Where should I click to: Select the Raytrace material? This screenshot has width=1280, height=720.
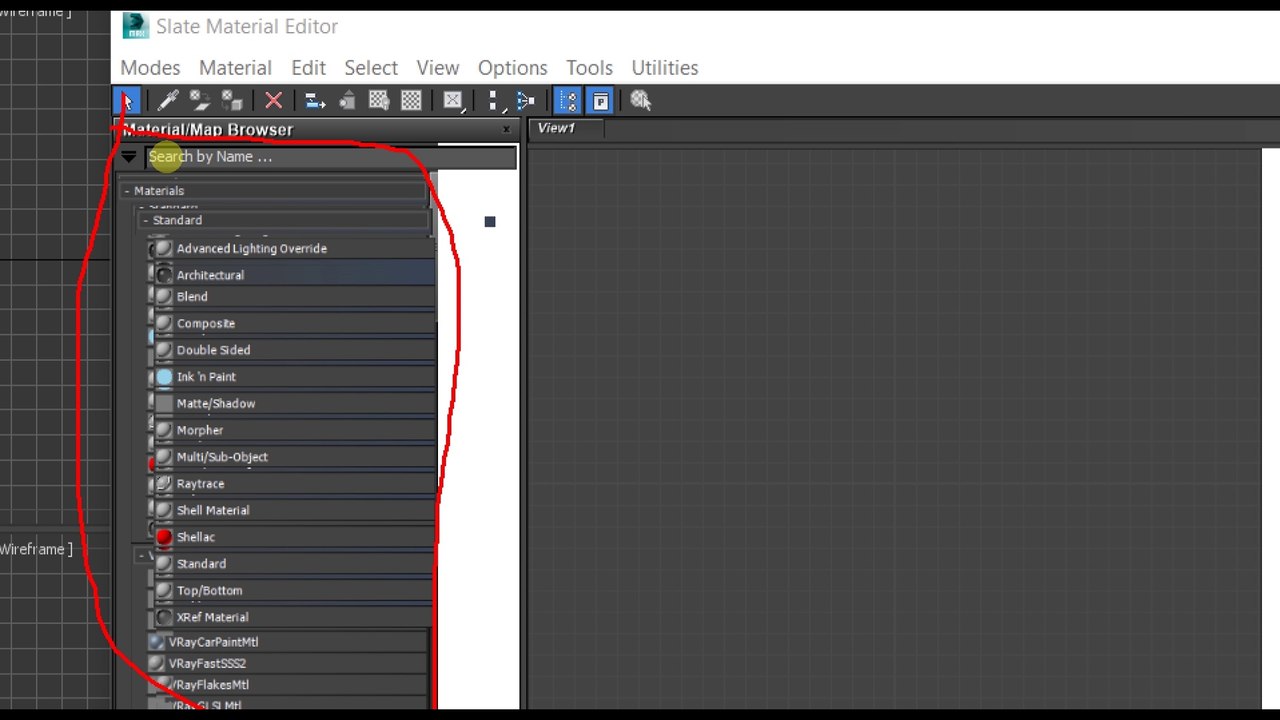[x=292, y=484]
